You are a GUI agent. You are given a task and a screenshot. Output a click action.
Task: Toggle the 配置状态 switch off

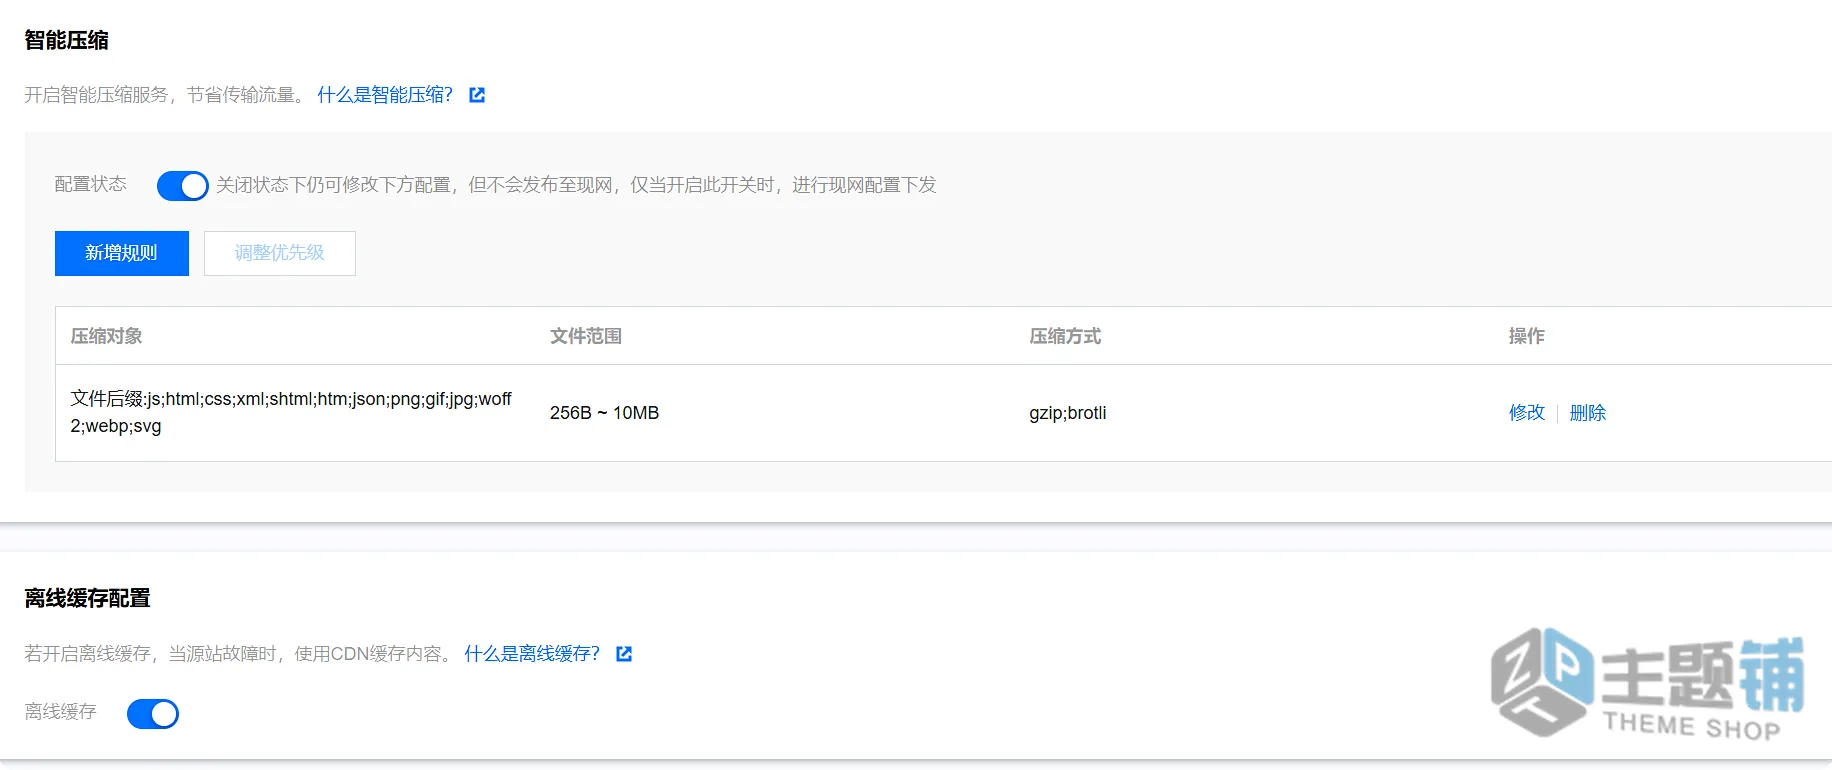[x=183, y=186]
